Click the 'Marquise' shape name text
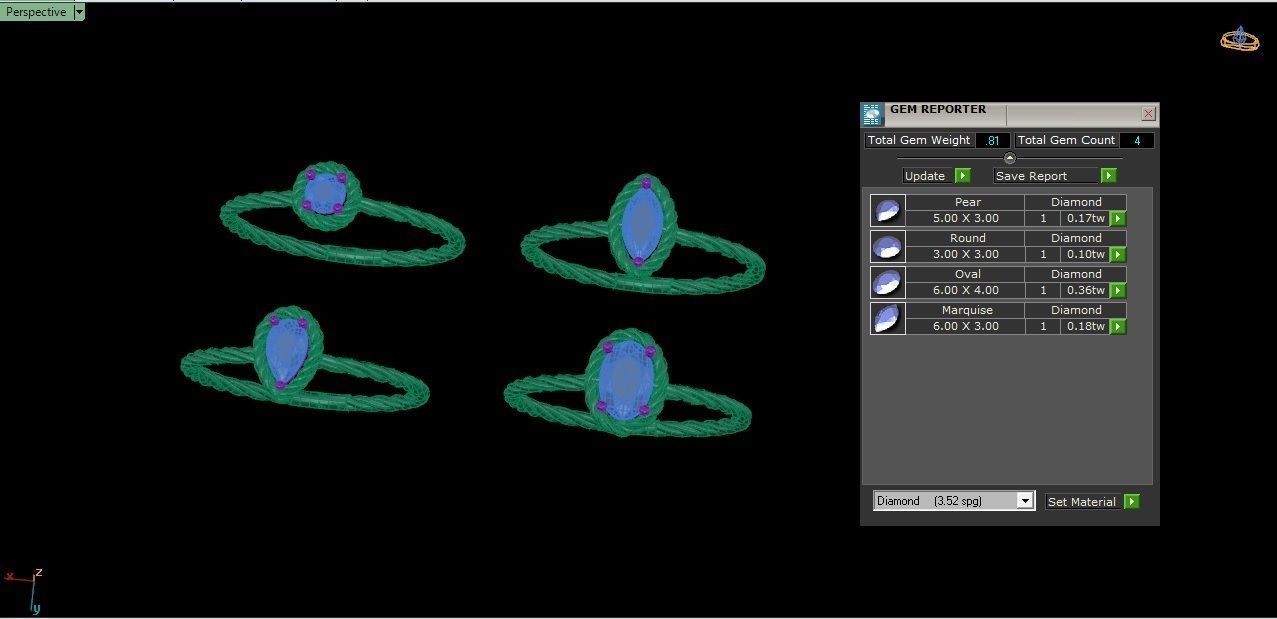Image resolution: width=1277 pixels, height=619 pixels. coord(967,310)
